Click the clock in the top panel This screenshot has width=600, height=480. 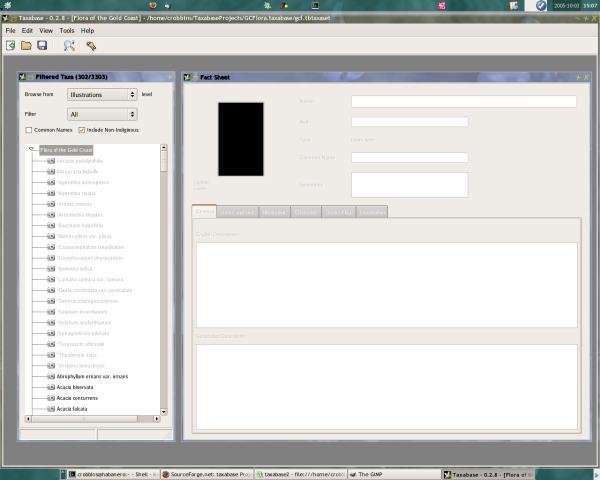(x=575, y=5)
